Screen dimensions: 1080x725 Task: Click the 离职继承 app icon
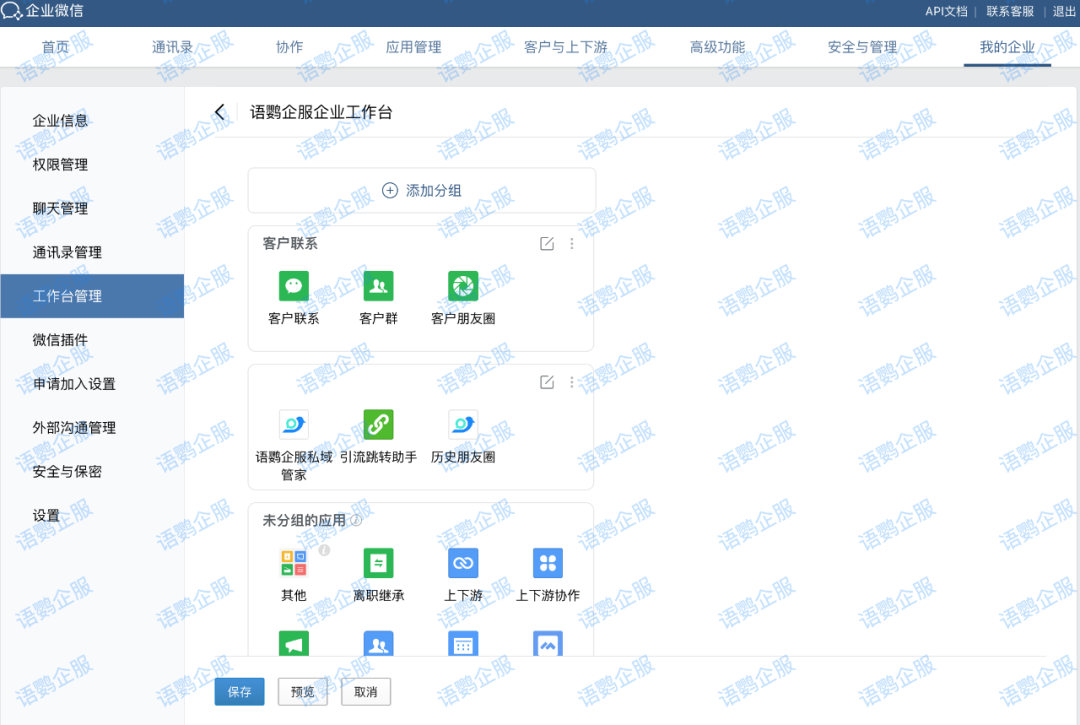378,563
